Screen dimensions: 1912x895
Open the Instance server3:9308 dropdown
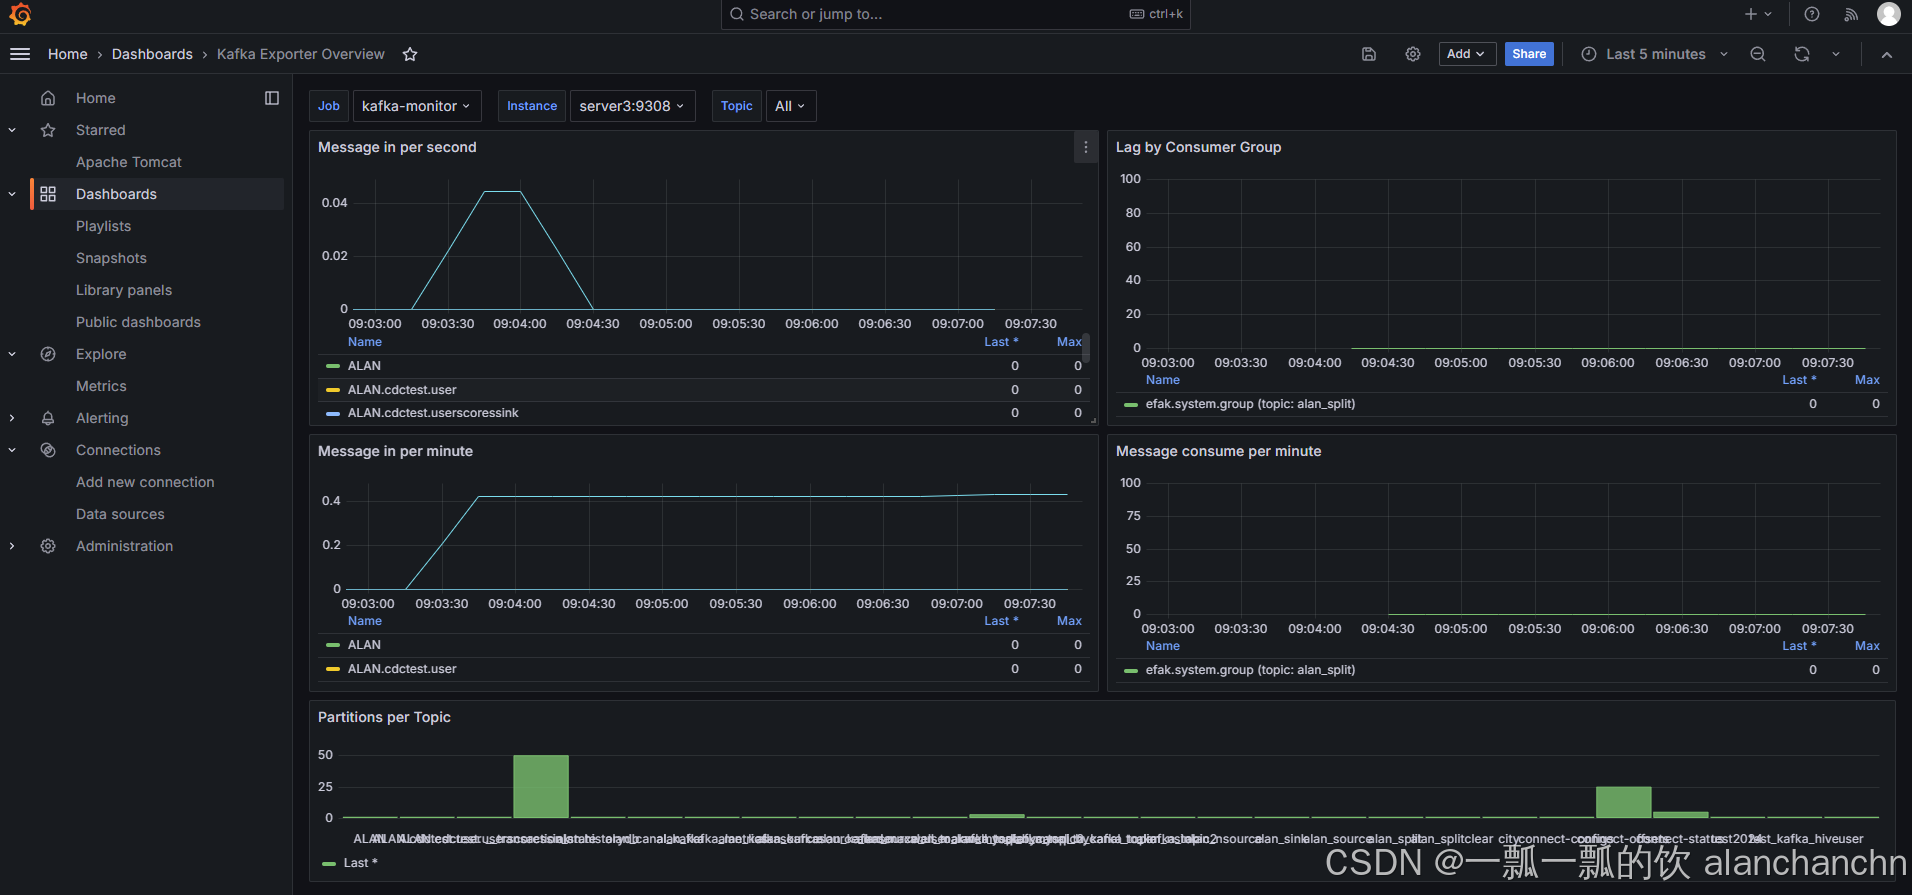coord(632,106)
